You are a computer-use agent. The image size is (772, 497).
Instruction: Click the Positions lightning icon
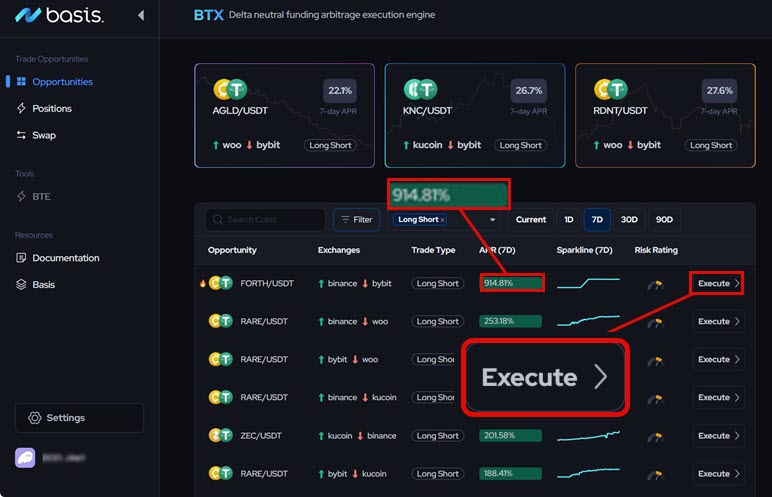pyautogui.click(x=21, y=108)
